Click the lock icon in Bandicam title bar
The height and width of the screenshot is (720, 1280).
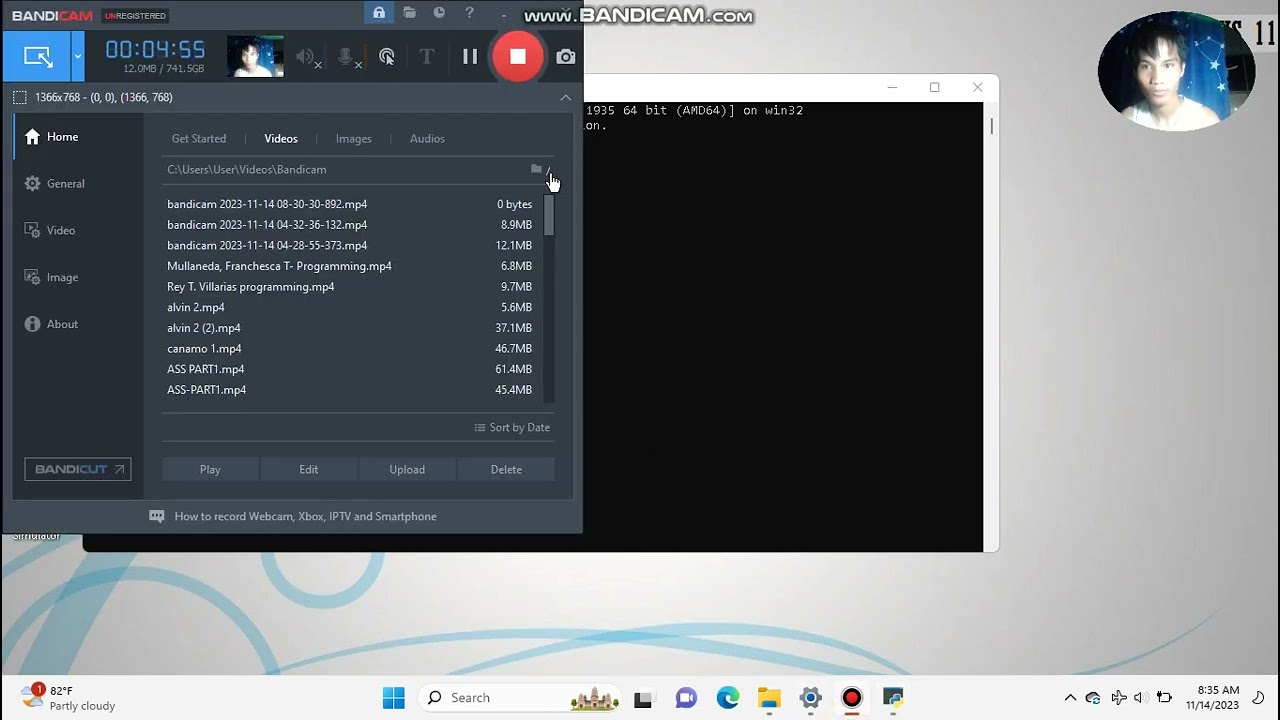pyautogui.click(x=379, y=13)
